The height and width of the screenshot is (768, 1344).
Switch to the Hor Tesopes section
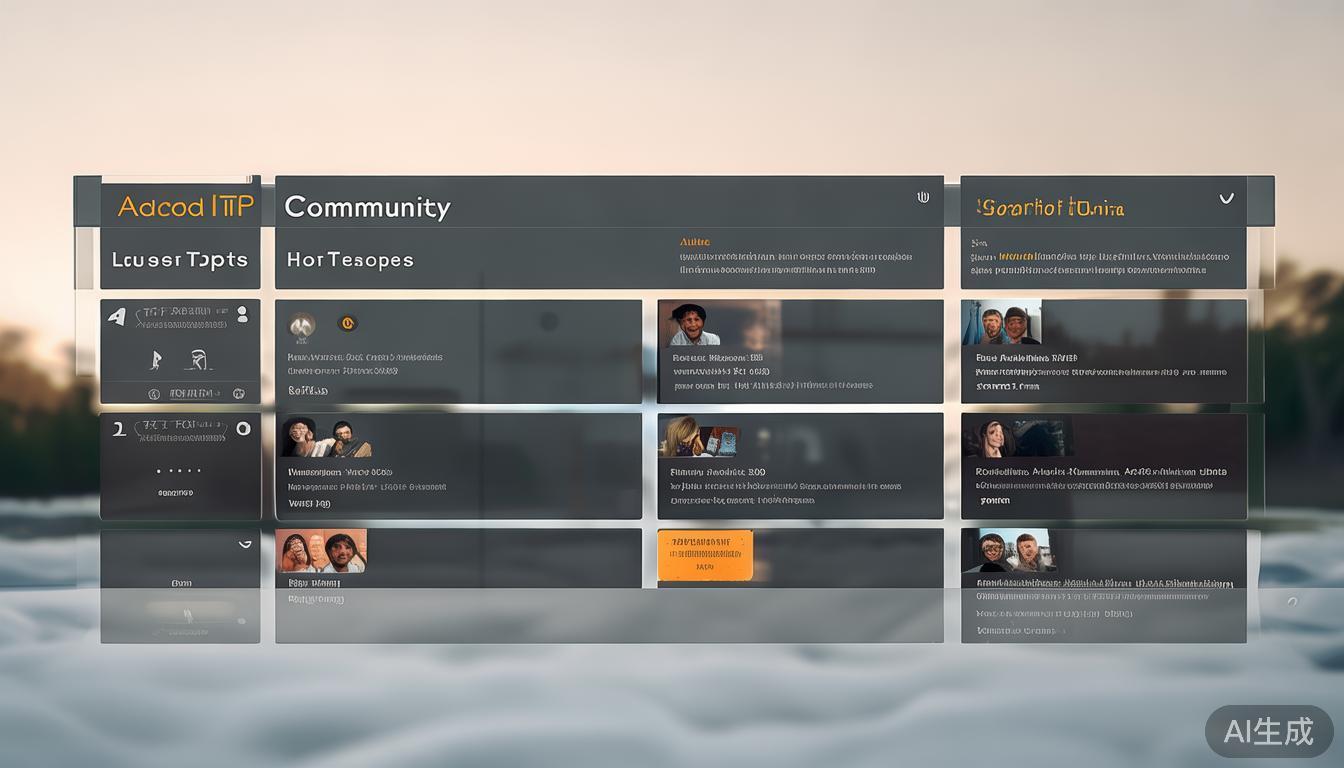[349, 260]
